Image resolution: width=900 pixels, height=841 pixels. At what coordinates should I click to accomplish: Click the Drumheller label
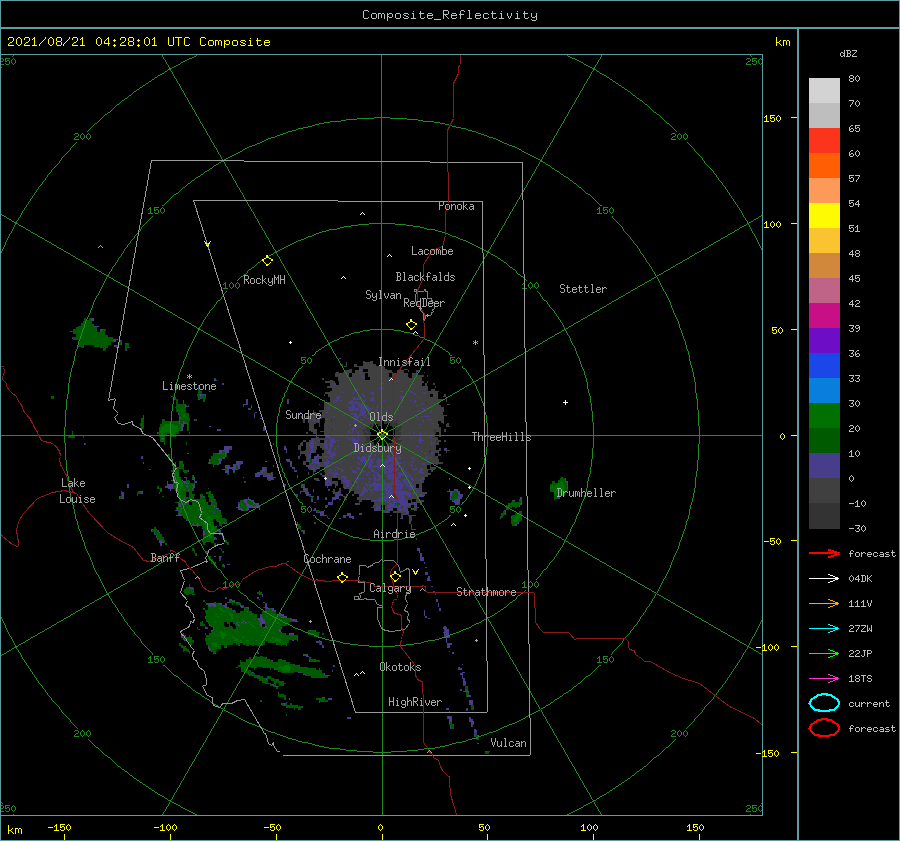[586, 493]
